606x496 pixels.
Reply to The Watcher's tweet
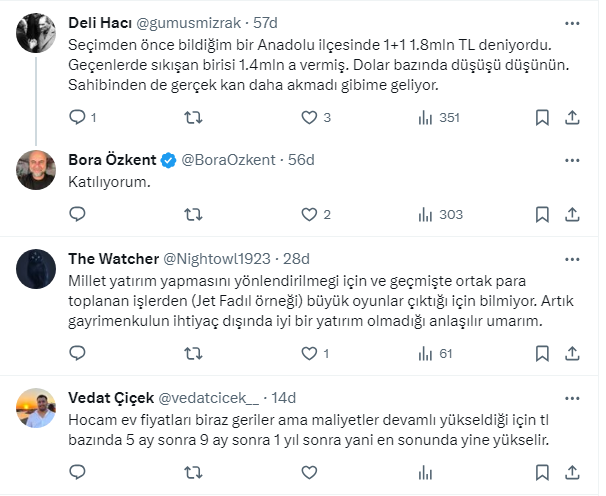[x=77, y=353]
